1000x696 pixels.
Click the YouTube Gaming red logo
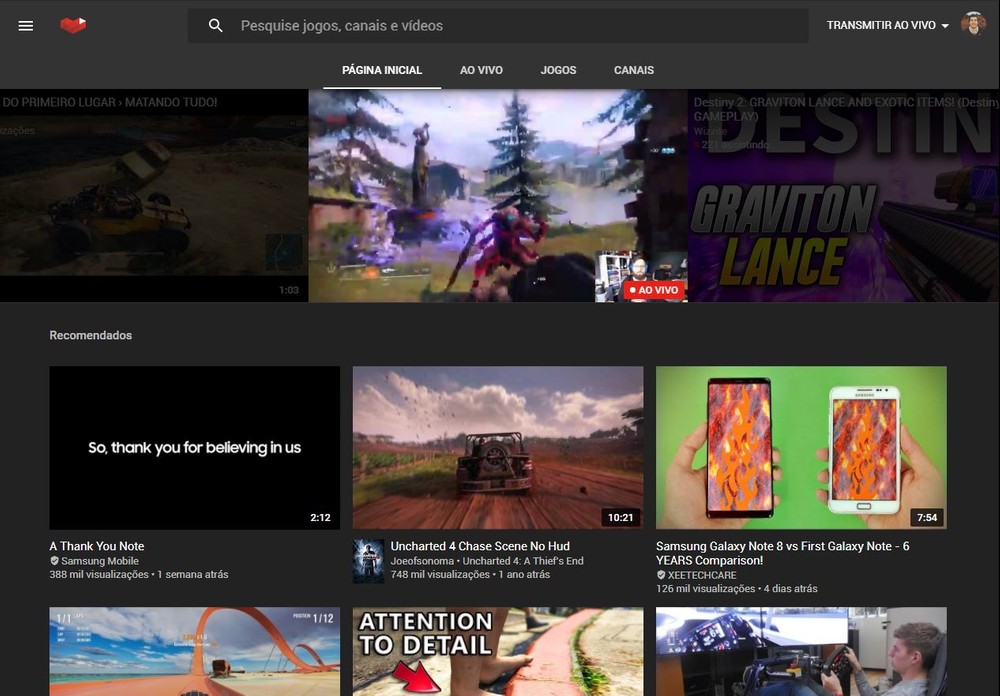[x=73, y=25]
